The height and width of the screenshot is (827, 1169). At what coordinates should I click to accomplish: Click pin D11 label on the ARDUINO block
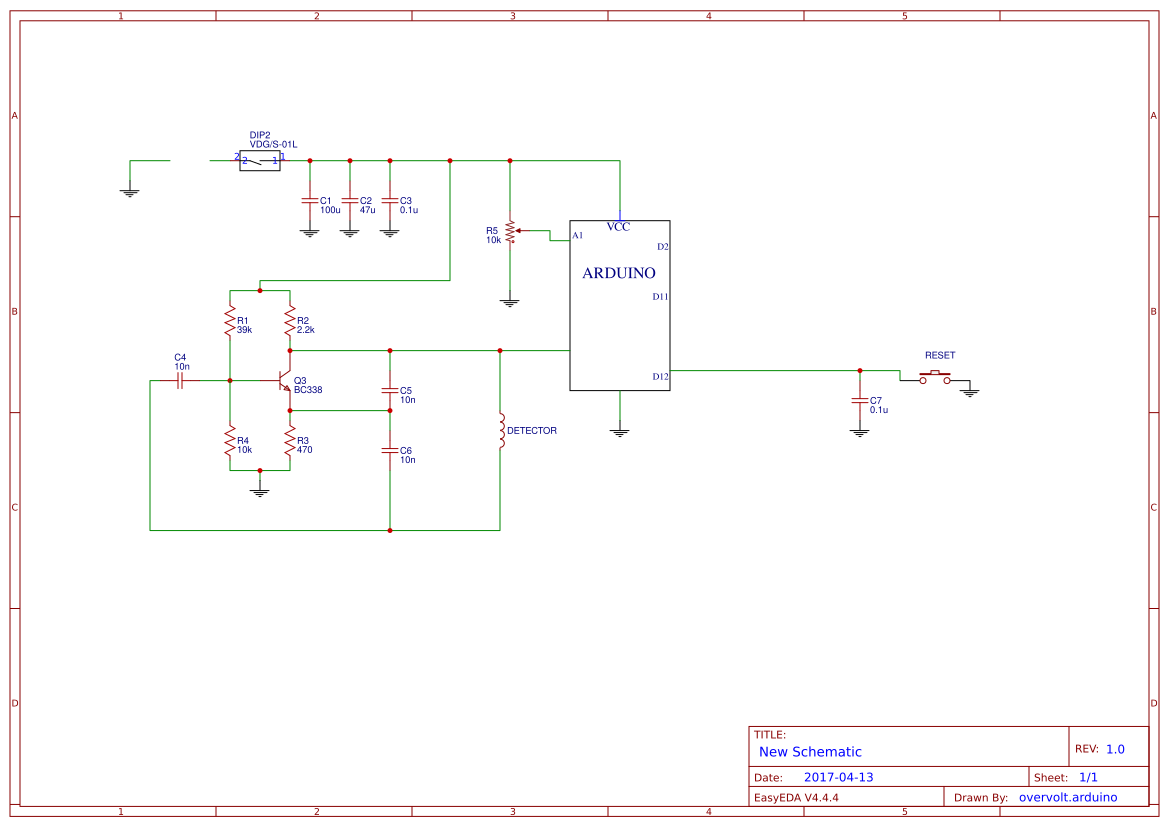tap(658, 294)
